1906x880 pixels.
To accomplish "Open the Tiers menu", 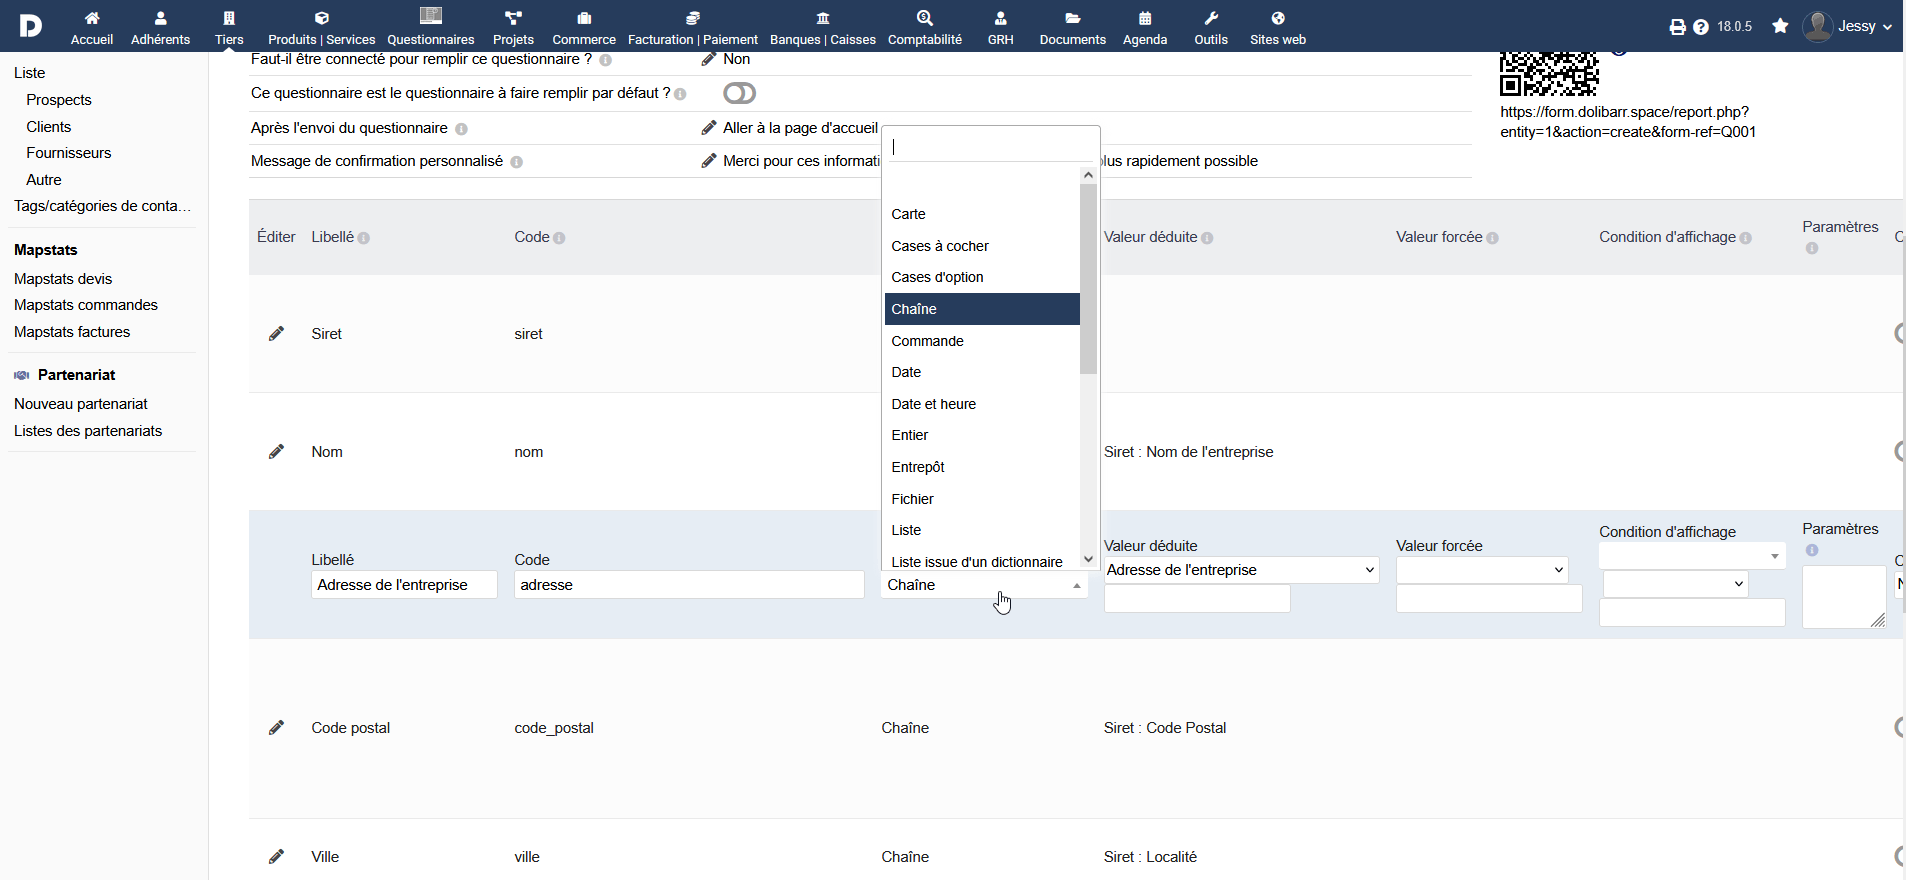I will pos(229,27).
